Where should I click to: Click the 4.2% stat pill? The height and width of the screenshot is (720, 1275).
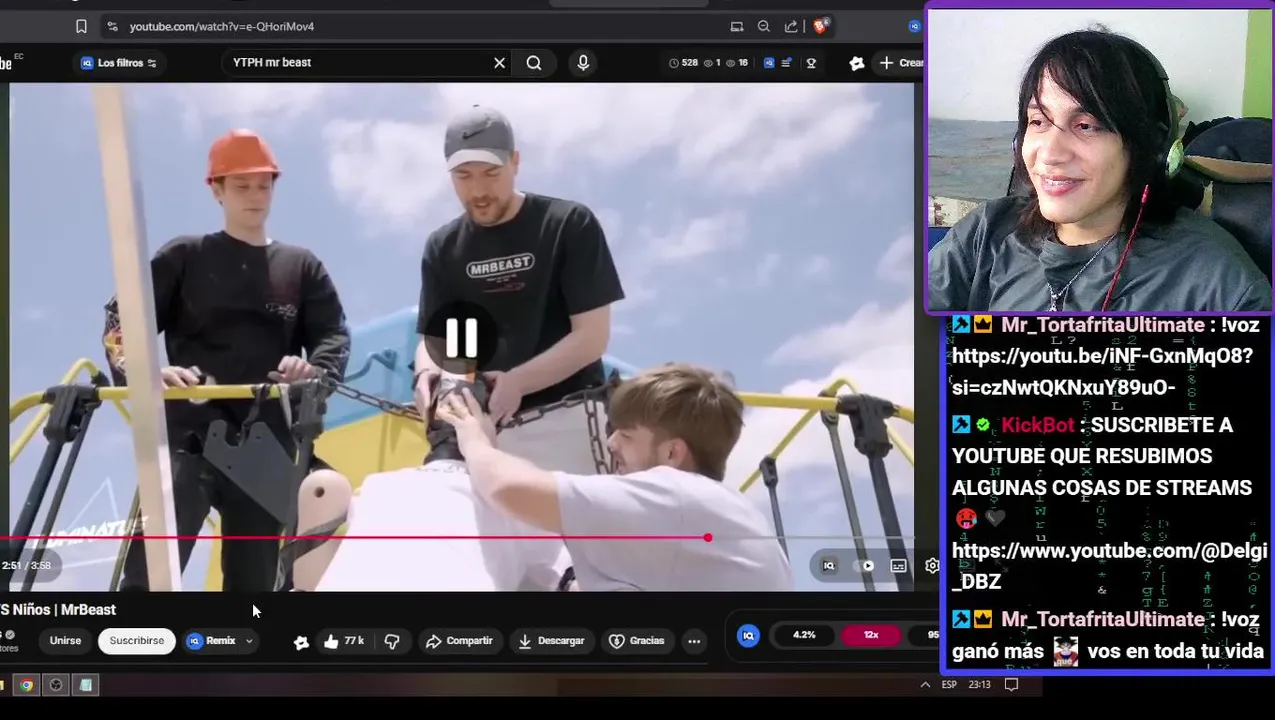pyautogui.click(x=804, y=635)
